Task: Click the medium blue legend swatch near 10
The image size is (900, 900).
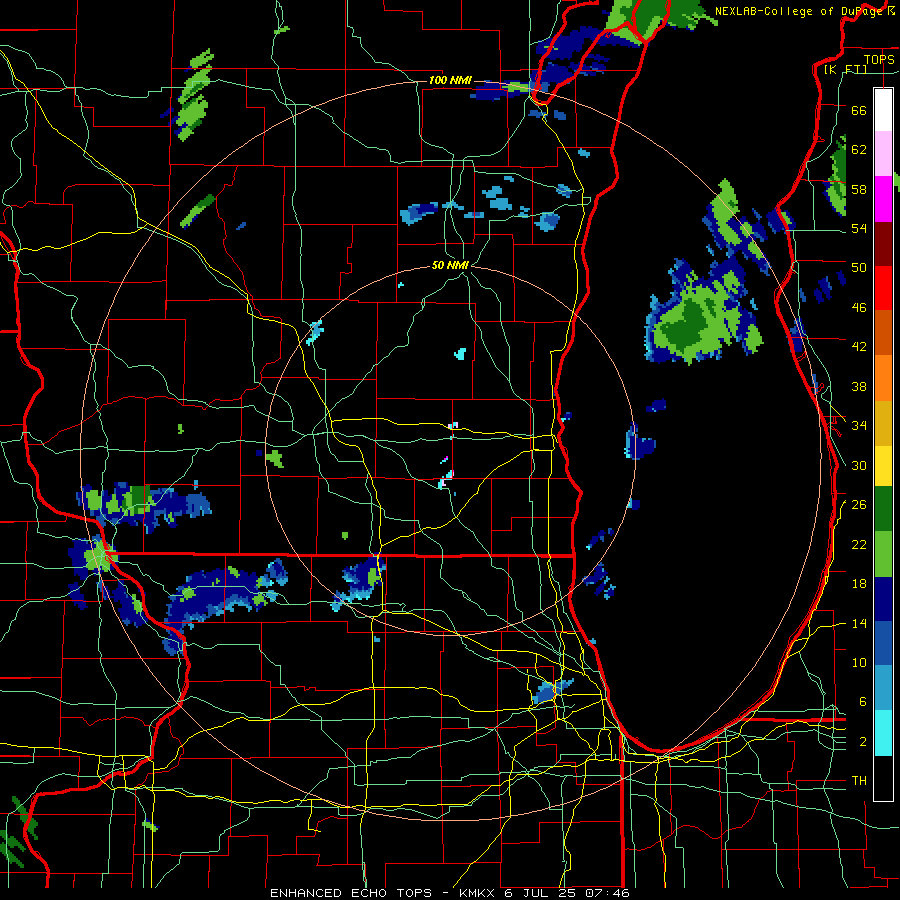Action: [883, 643]
